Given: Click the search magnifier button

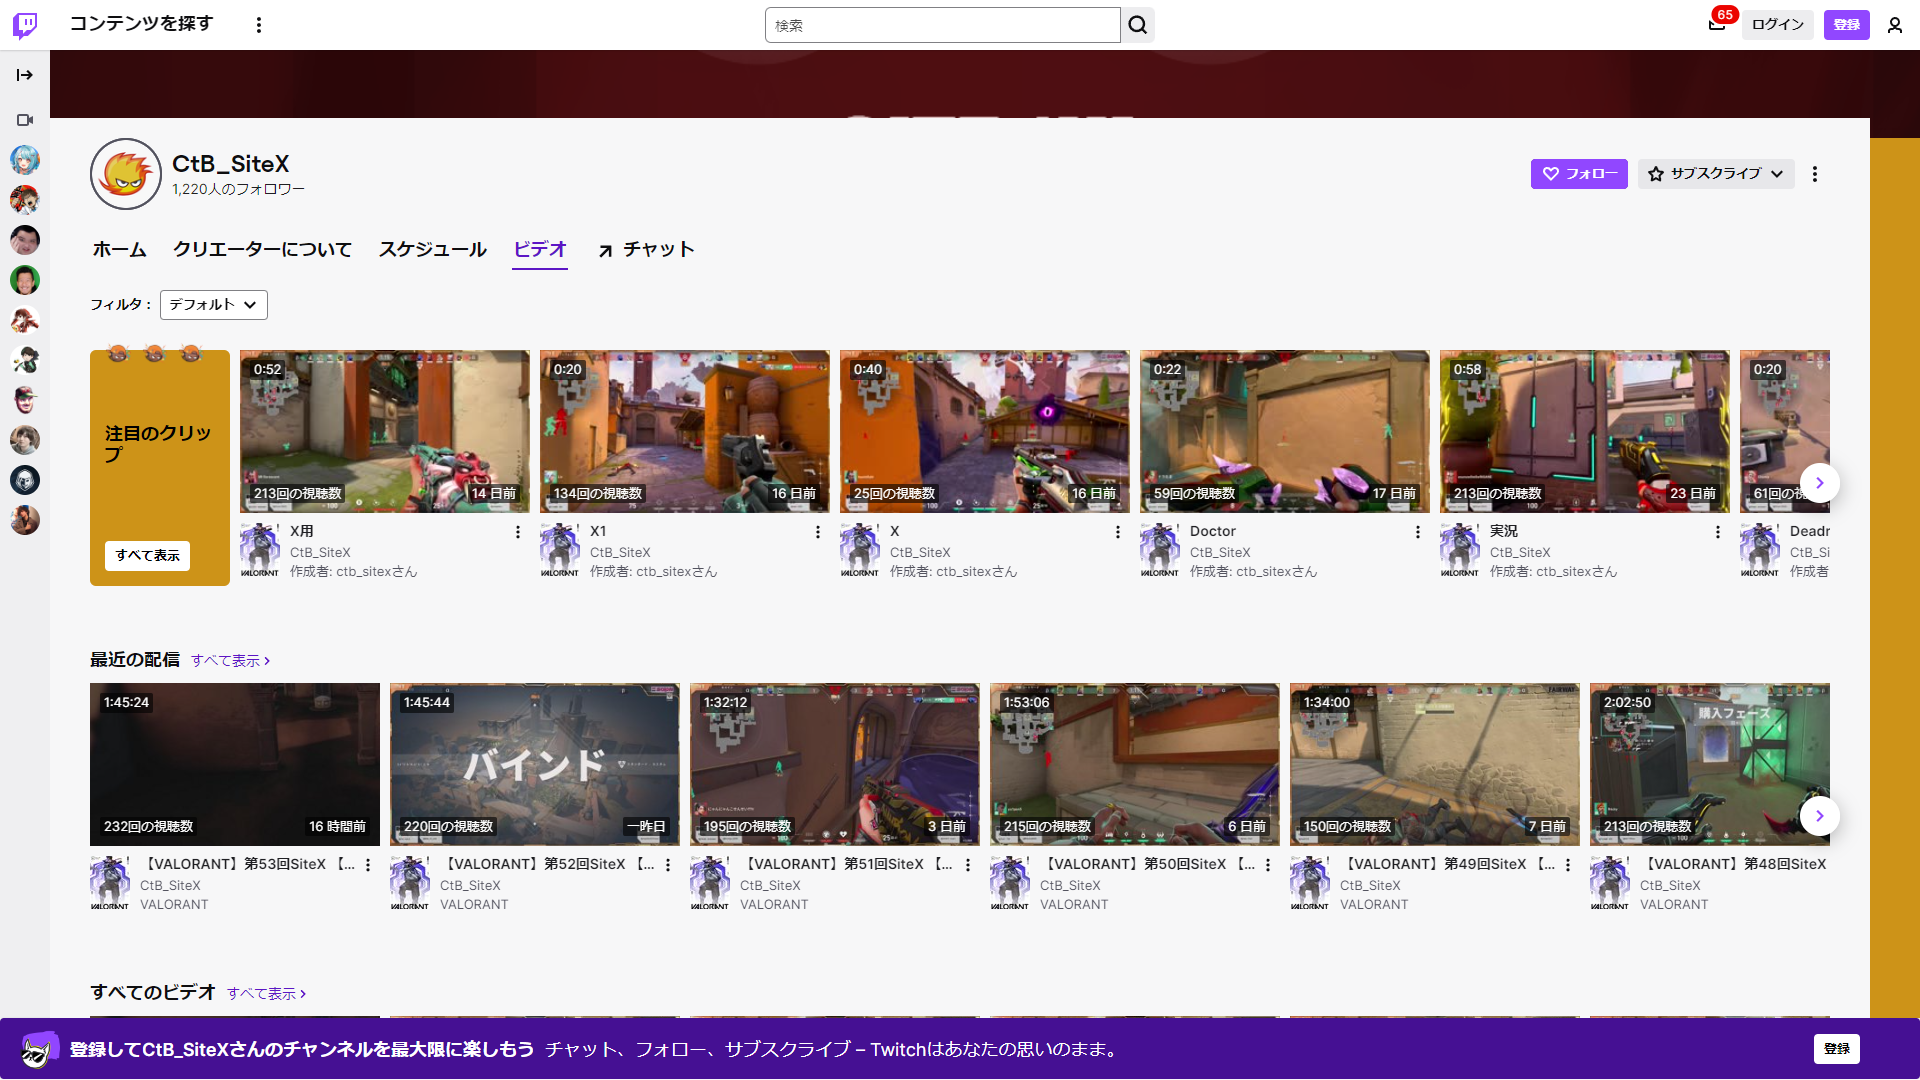Looking at the screenshot, I should 1138,25.
